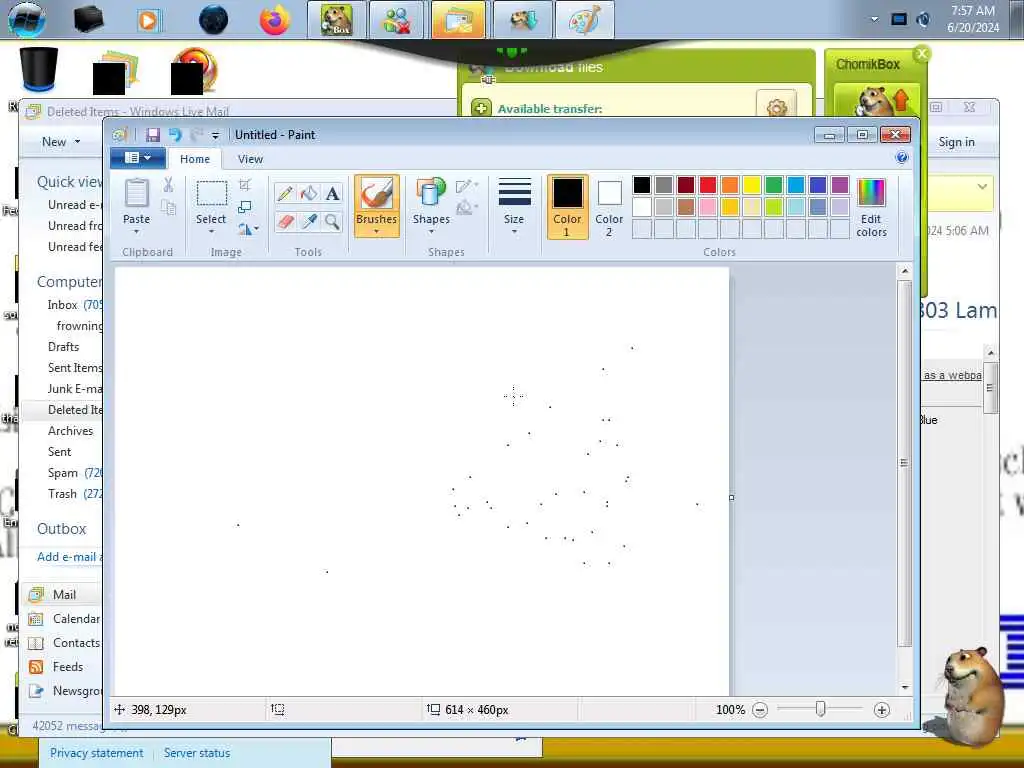
Task: Click the Feeds icon in Live Mail
Action: pyautogui.click(x=37, y=667)
